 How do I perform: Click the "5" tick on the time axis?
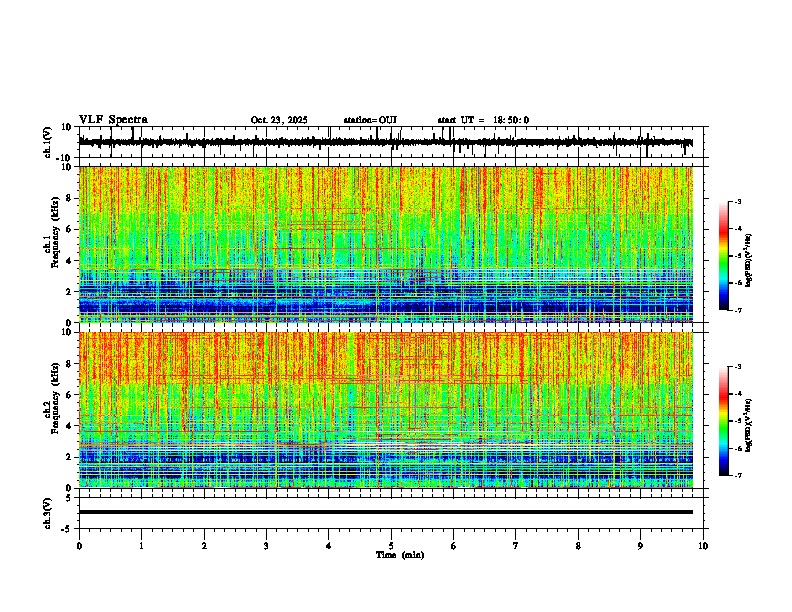pos(391,546)
